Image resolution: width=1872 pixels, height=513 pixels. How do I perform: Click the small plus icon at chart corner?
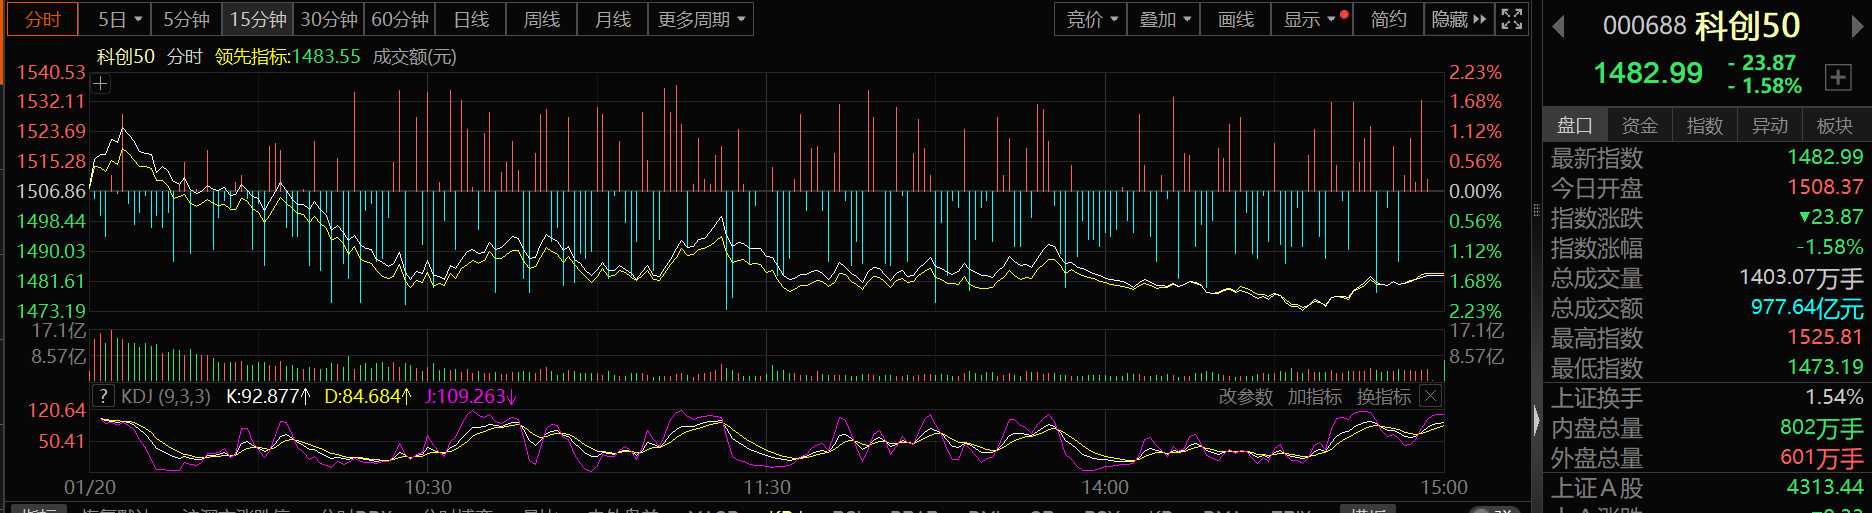pos(100,84)
